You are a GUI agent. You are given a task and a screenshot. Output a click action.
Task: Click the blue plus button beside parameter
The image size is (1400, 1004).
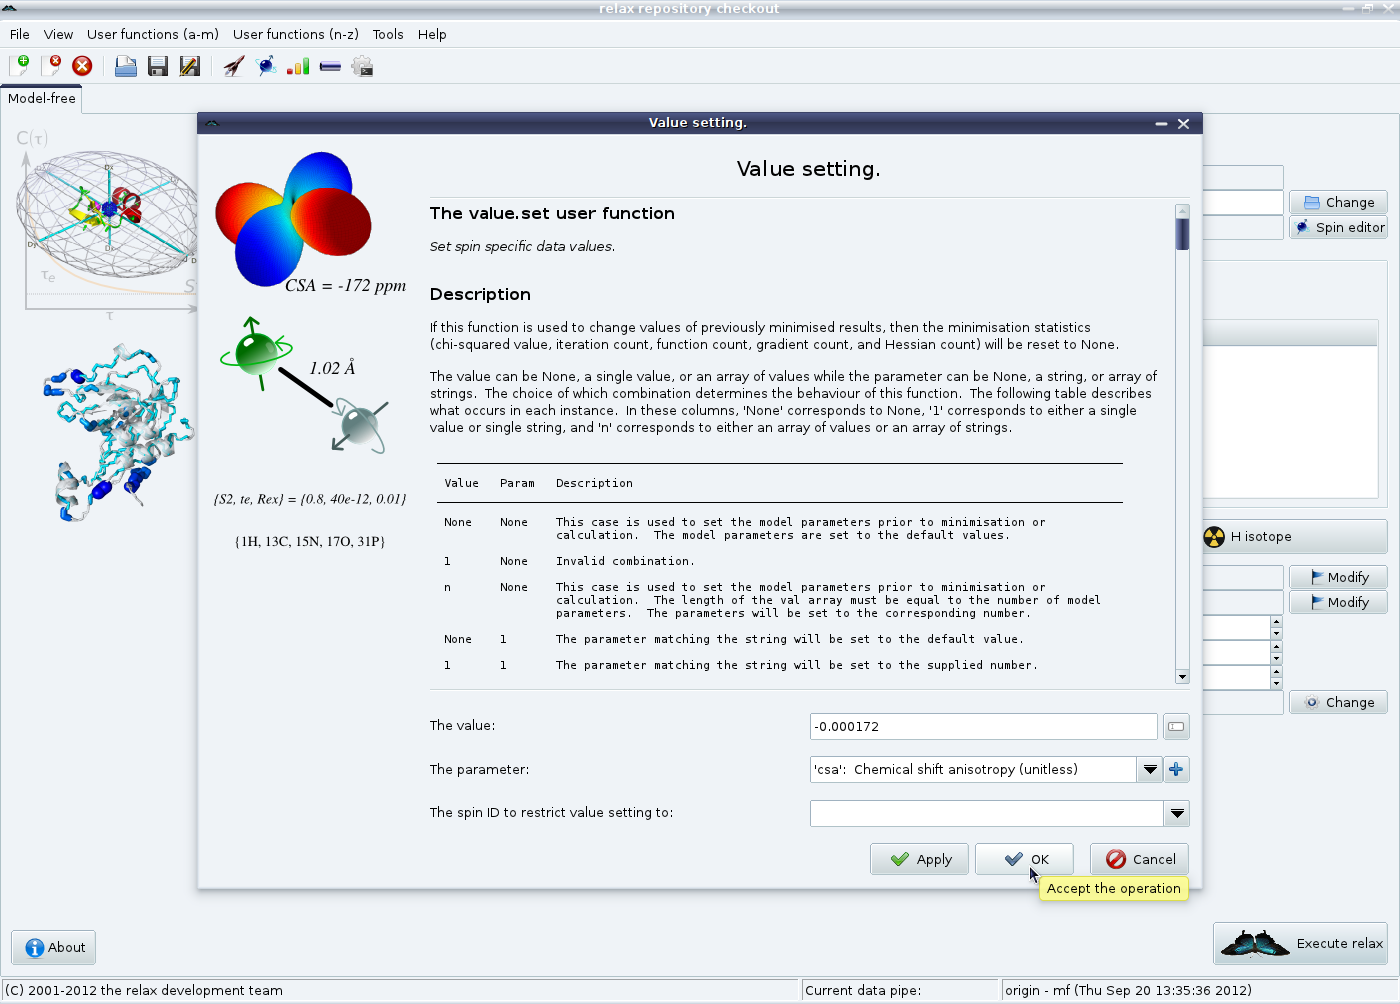(1176, 769)
